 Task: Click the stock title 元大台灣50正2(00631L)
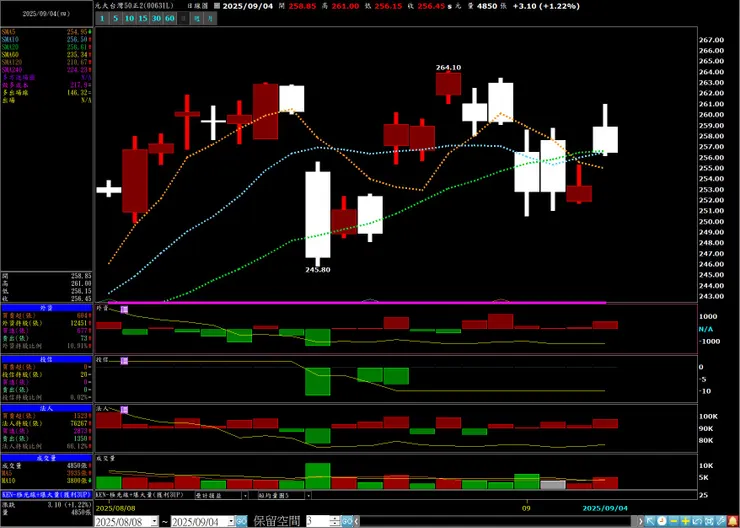tap(136, 6)
